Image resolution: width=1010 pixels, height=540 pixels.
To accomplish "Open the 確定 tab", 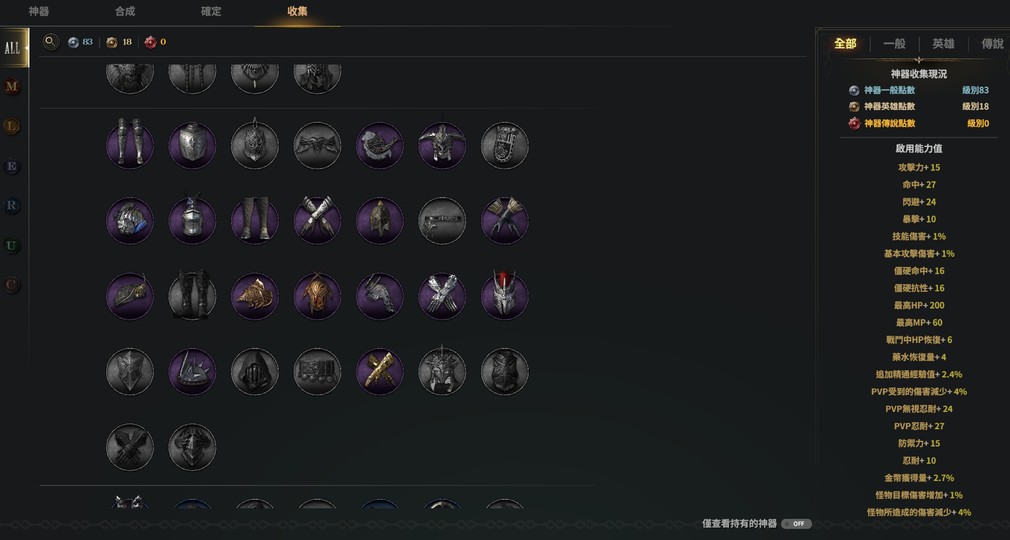I will [x=211, y=12].
